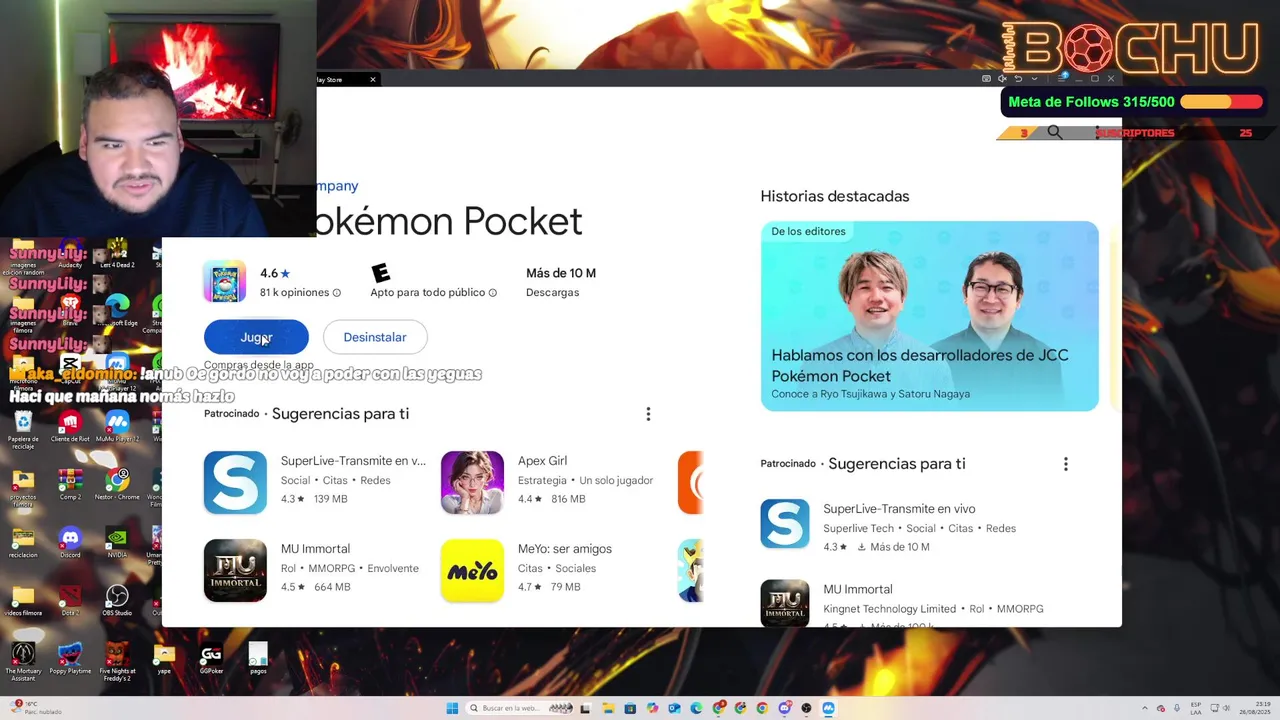Open taskbar clock showing 23:19
The height and width of the screenshot is (720, 1280).
[x=1256, y=708]
